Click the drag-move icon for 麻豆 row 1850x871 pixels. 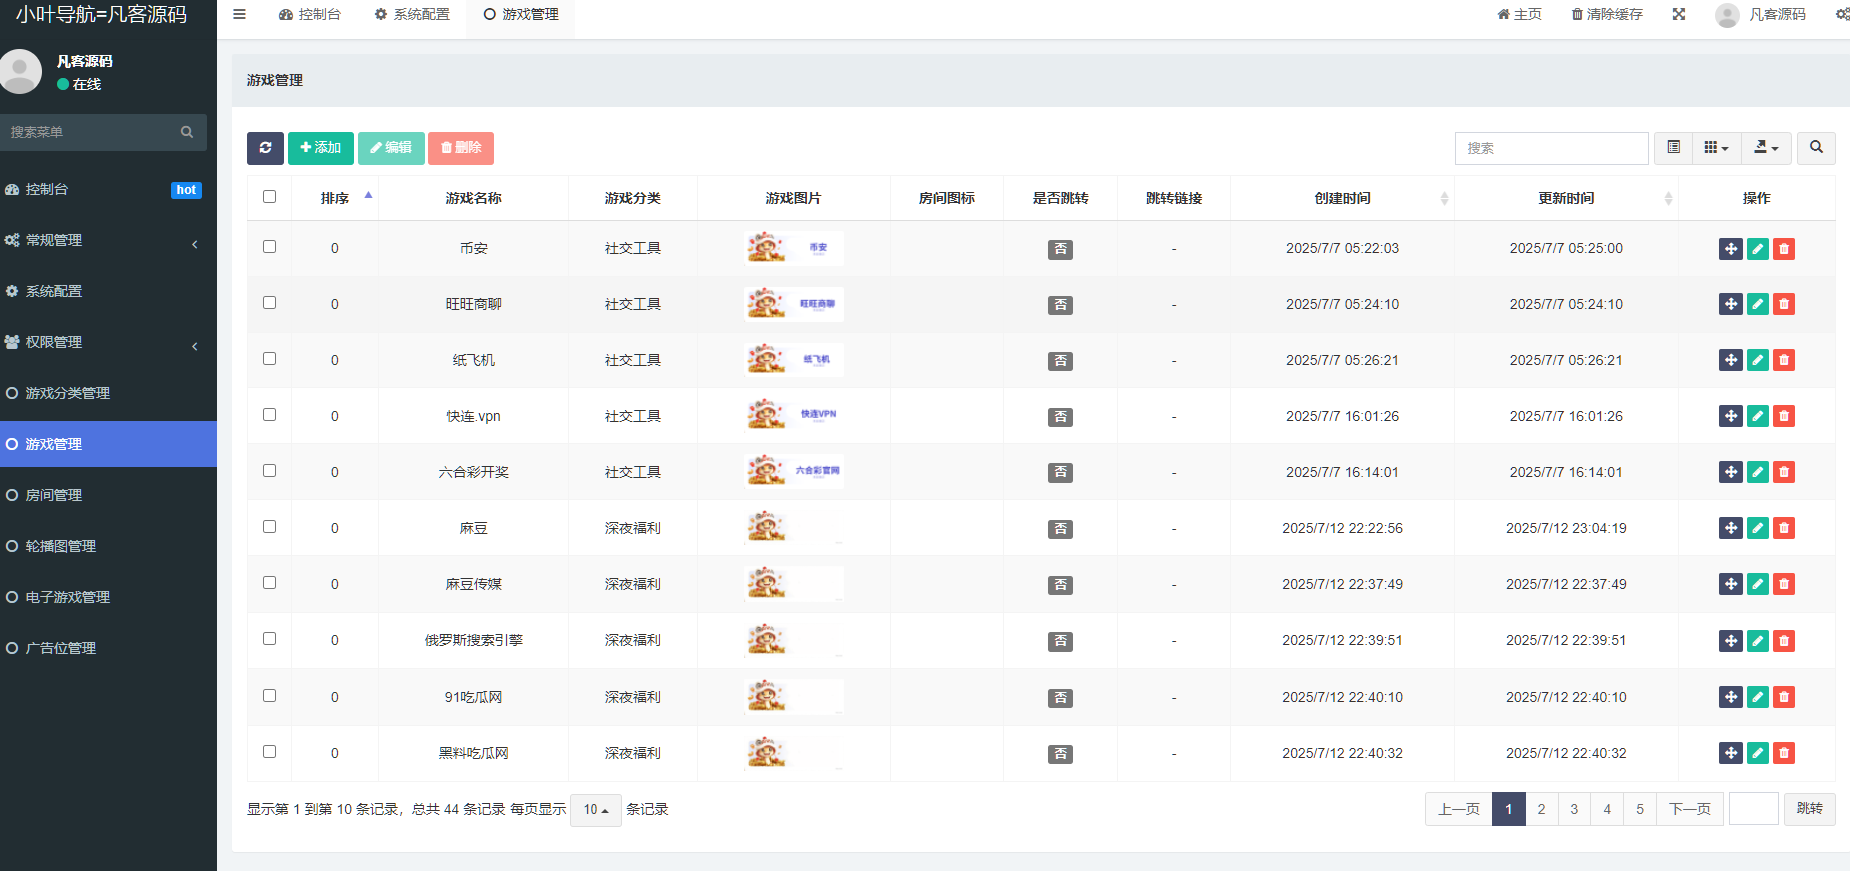[x=1730, y=529]
